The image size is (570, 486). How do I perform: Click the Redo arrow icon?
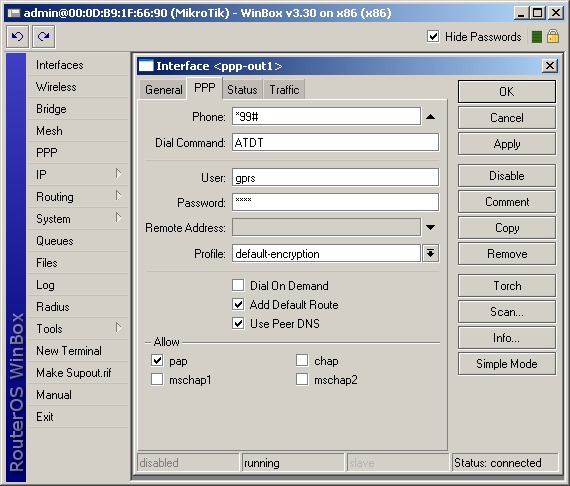pos(44,37)
